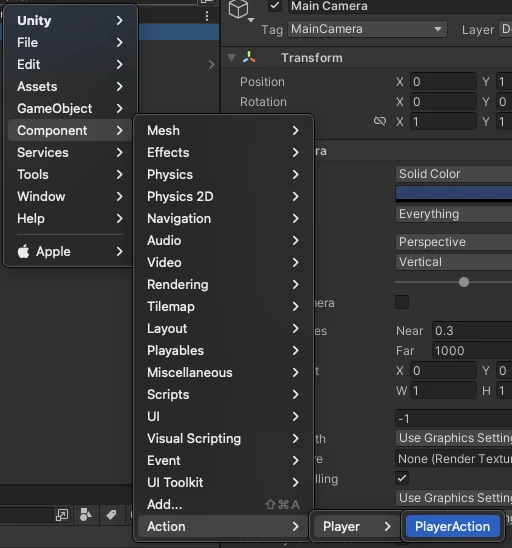
Task: Click the field of view slider handle
Action: tap(464, 282)
